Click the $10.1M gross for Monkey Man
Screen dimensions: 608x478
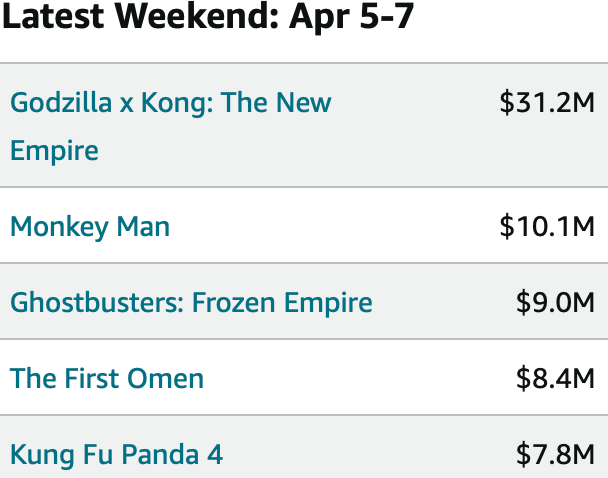click(x=547, y=226)
